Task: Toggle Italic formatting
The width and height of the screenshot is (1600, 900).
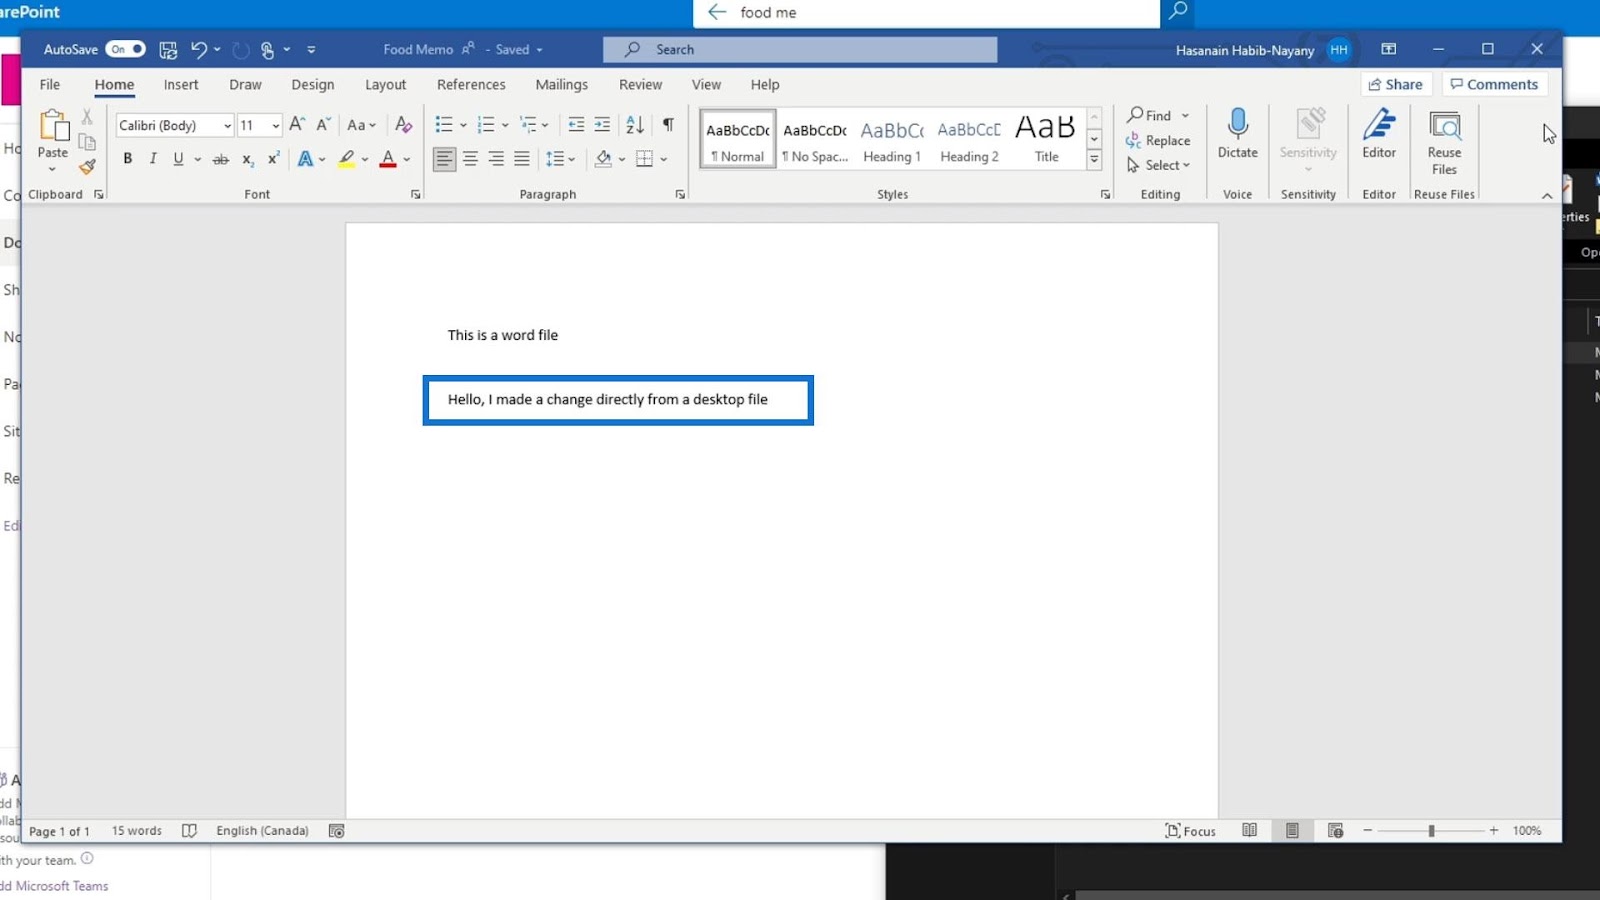Action: tap(153, 159)
